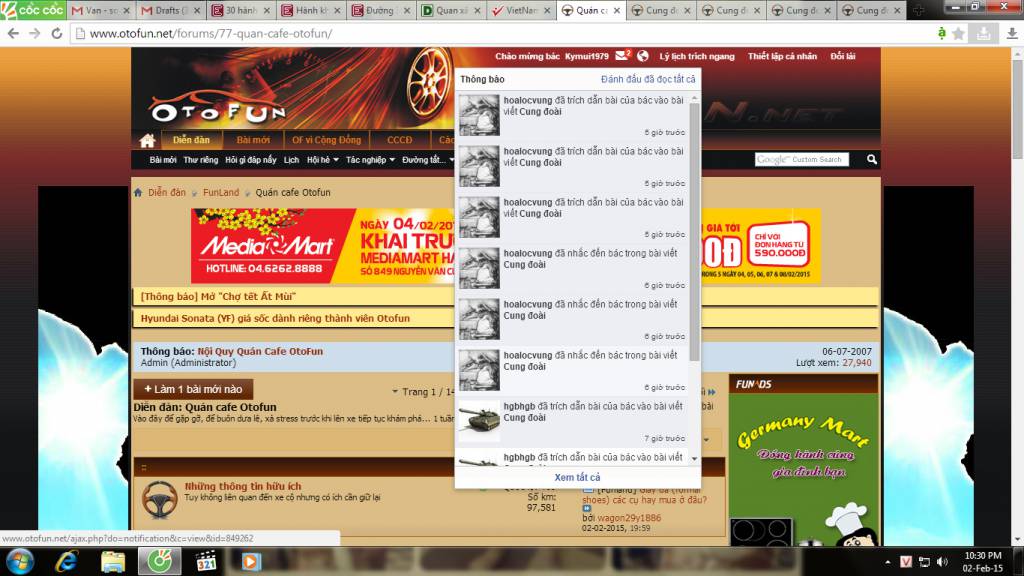Switch to the 'Đường' browser tab
Screen dimensions: 1024x576
[380, 10]
